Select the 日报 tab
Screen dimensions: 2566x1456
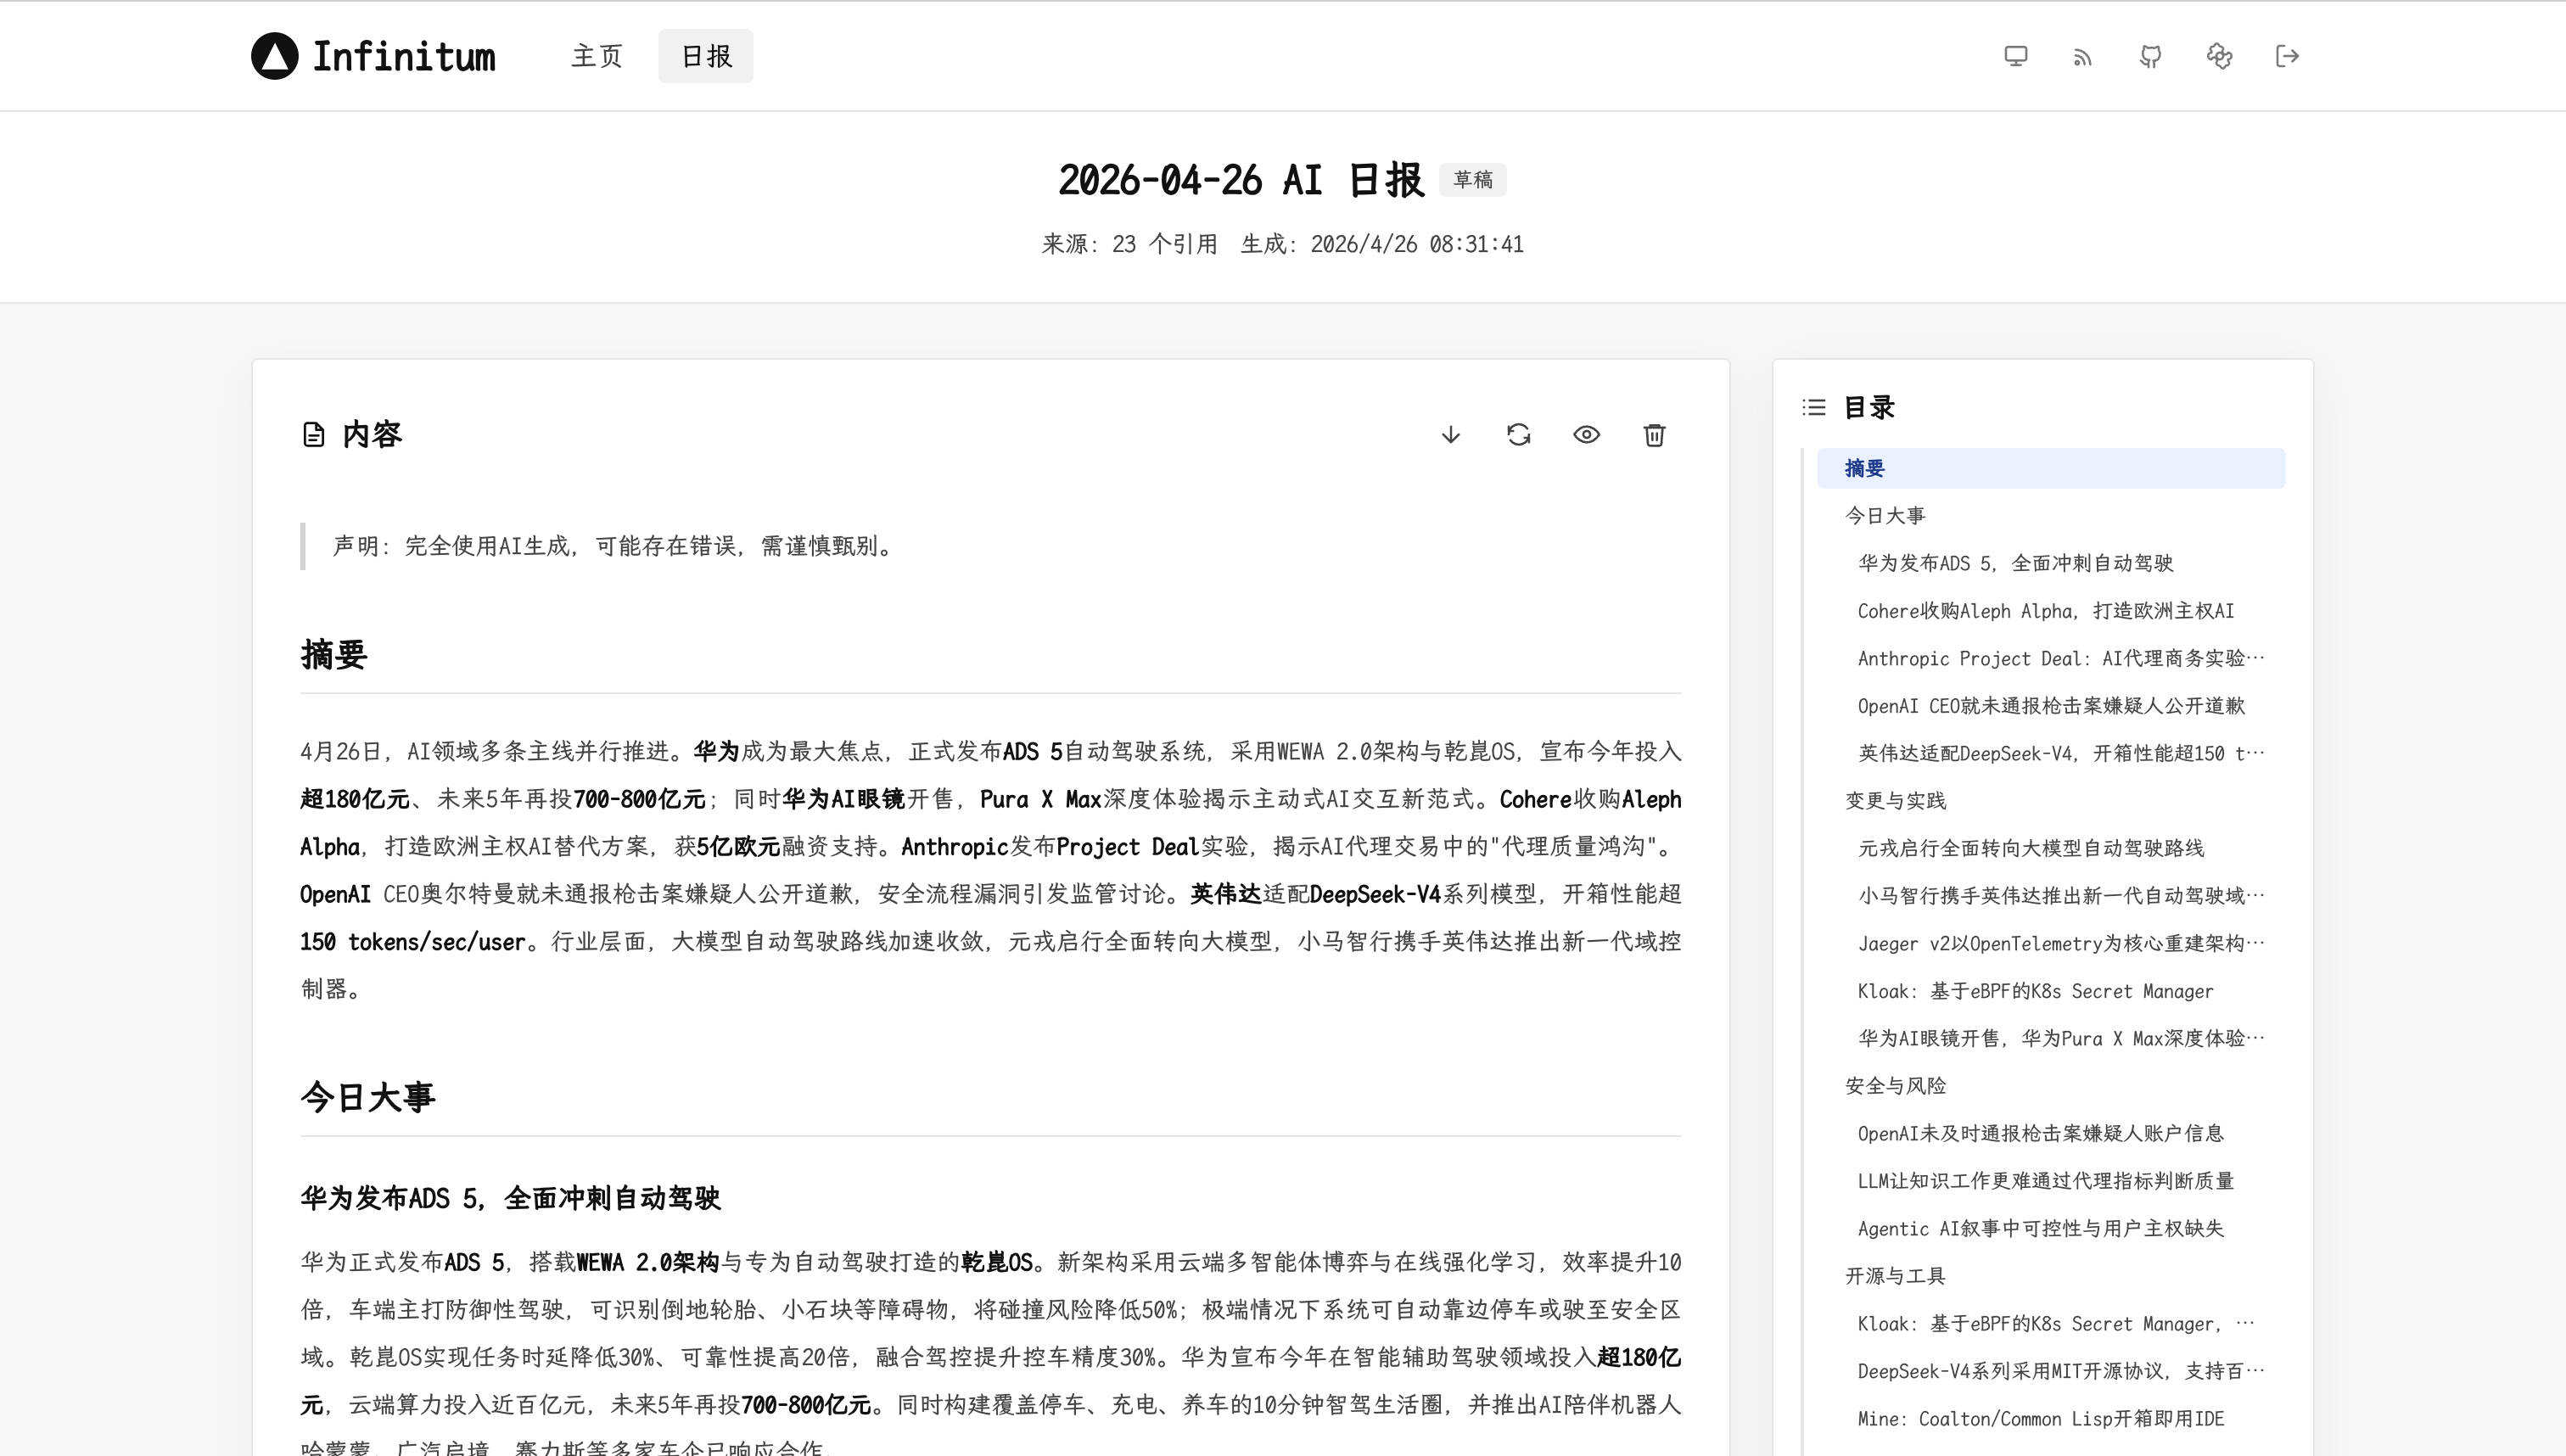[x=706, y=56]
